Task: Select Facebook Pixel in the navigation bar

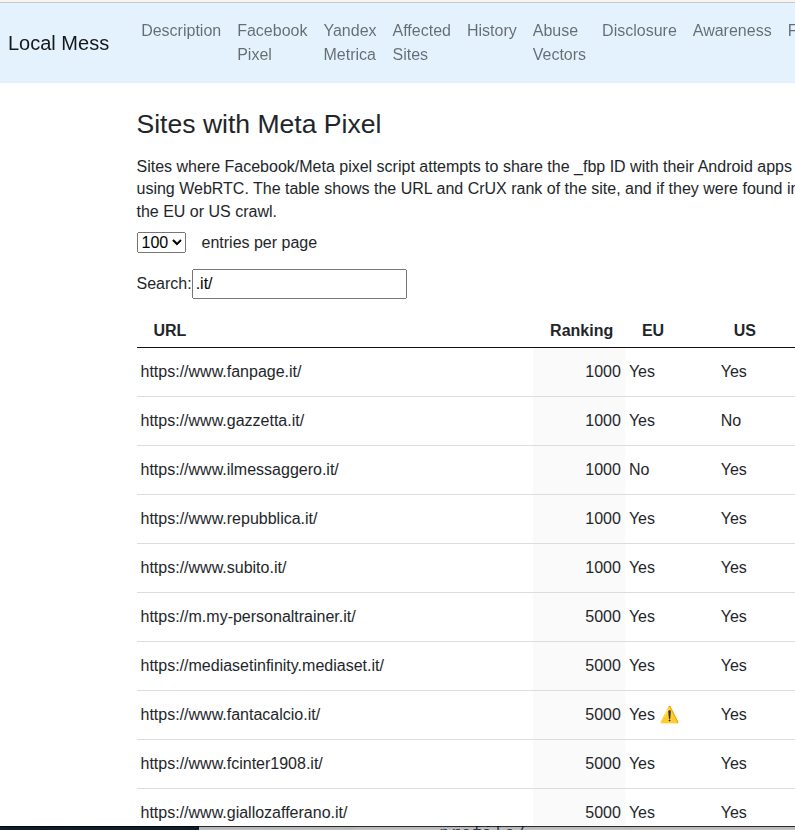Action: [272, 42]
